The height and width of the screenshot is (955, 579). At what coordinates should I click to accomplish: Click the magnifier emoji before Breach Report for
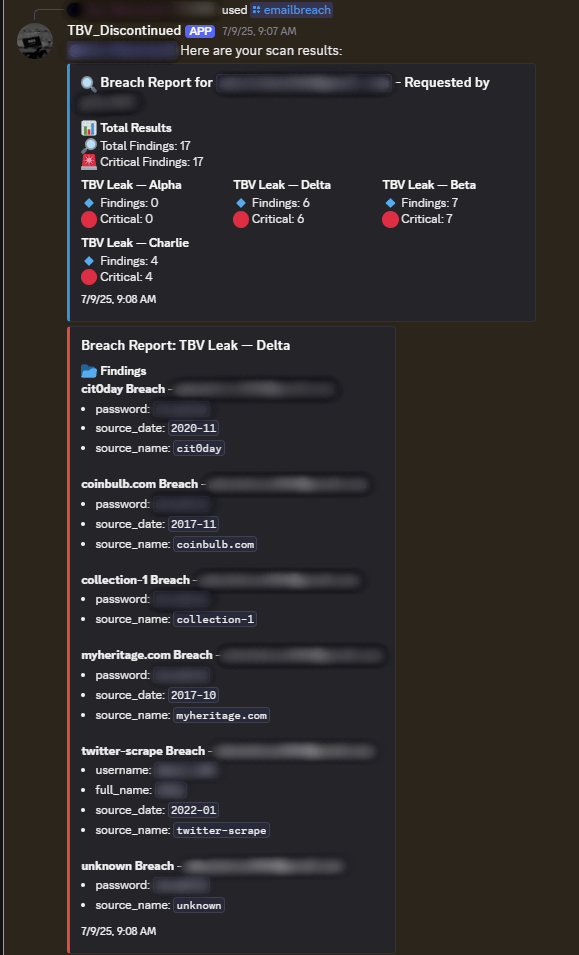click(89, 83)
